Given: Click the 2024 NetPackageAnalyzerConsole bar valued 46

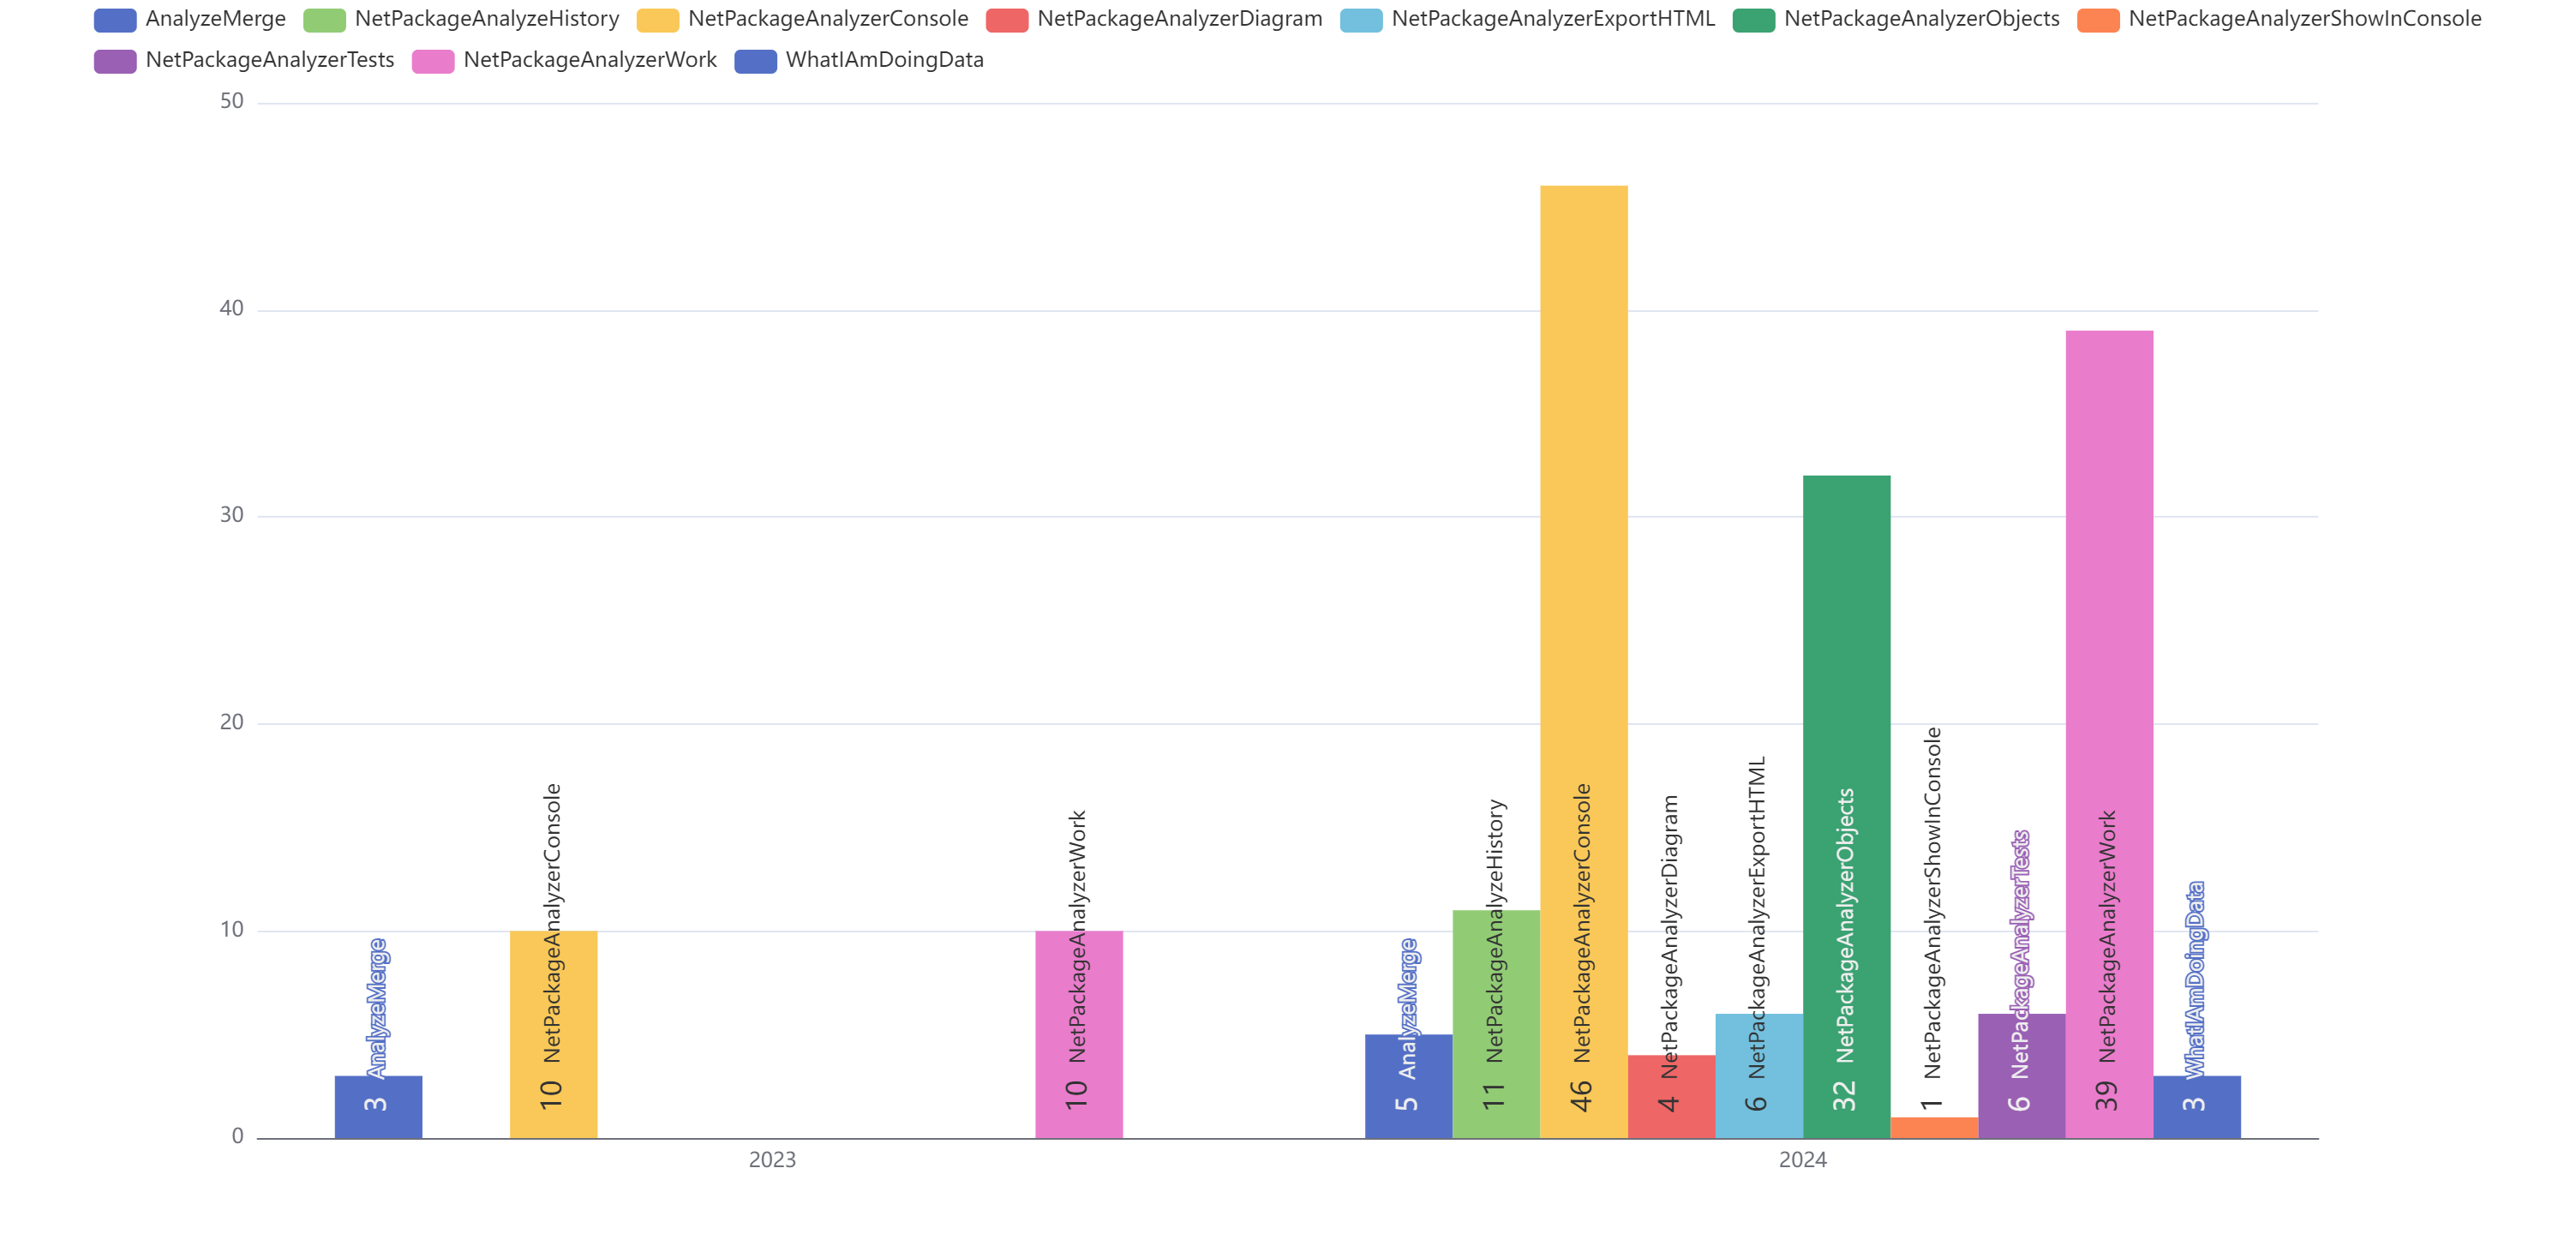Looking at the screenshot, I should click(x=1583, y=500).
